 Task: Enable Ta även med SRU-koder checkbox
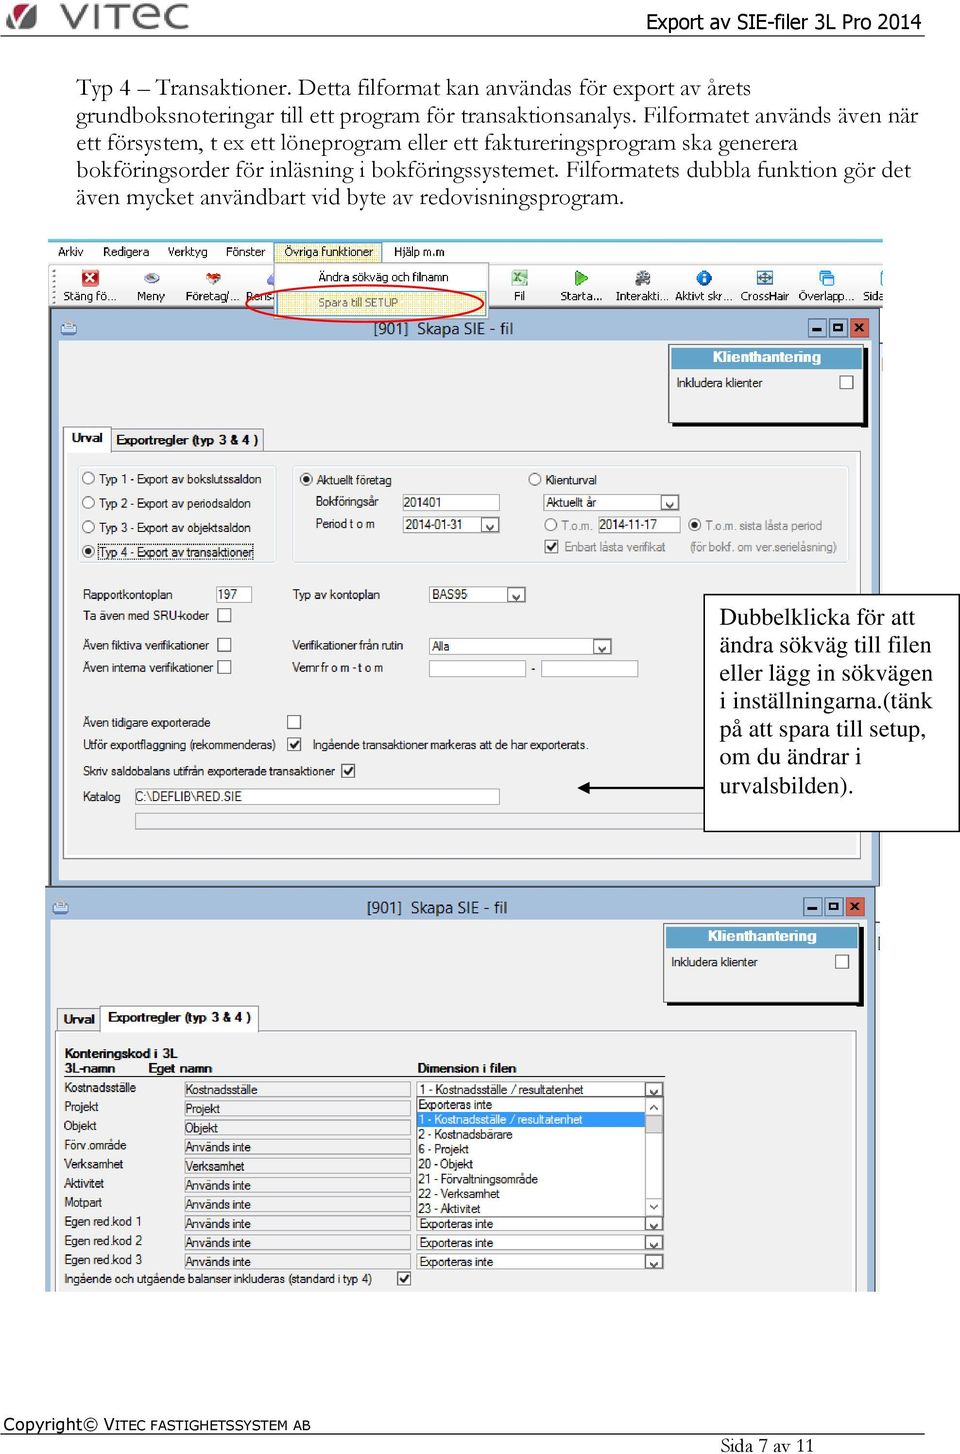coord(224,616)
